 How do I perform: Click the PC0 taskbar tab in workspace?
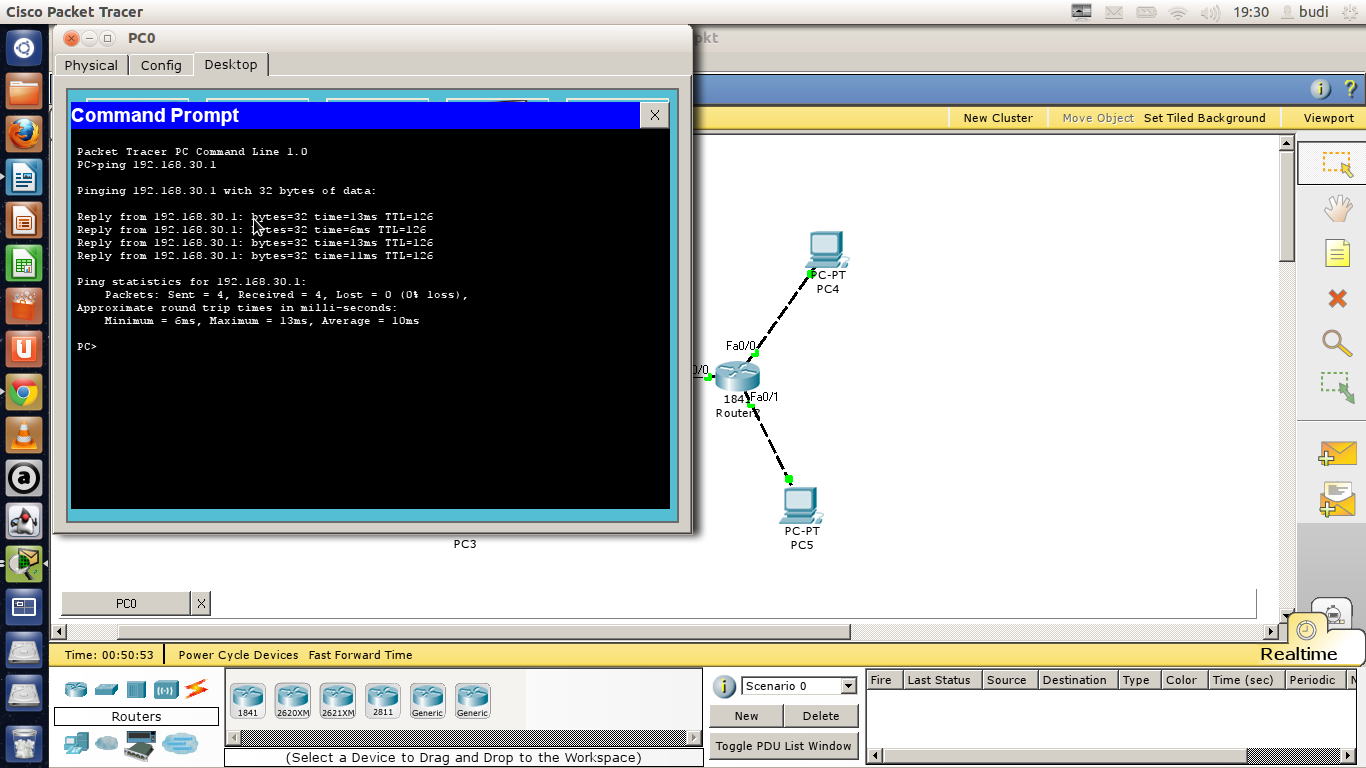point(126,603)
